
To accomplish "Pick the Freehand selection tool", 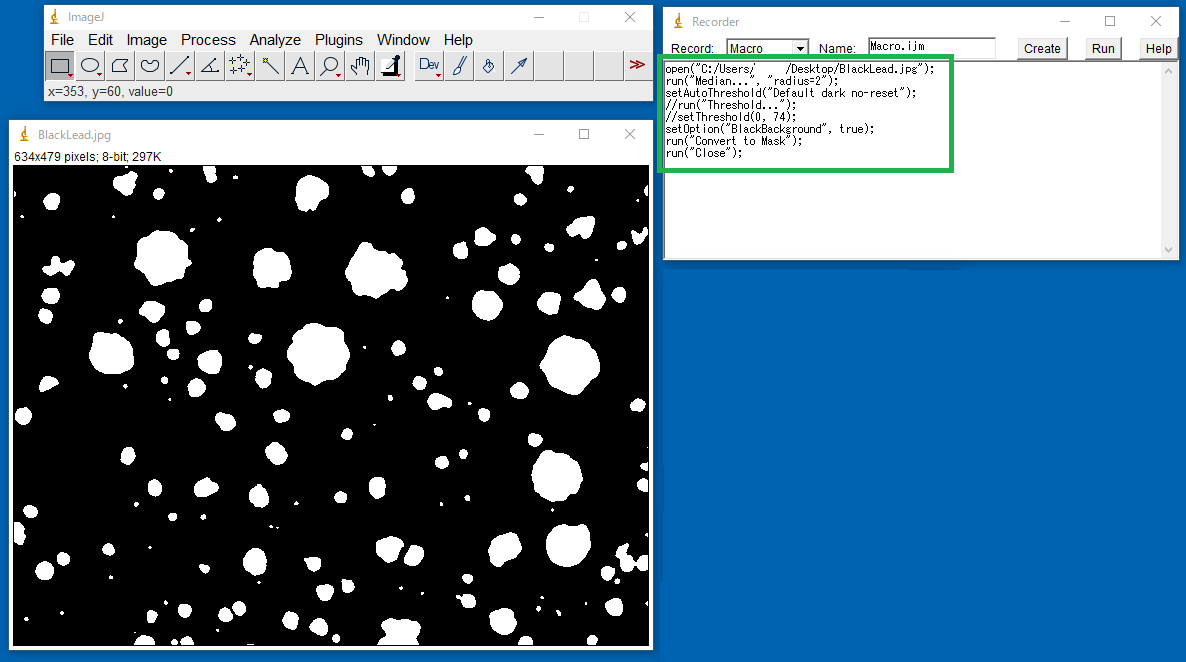I will [x=150, y=66].
